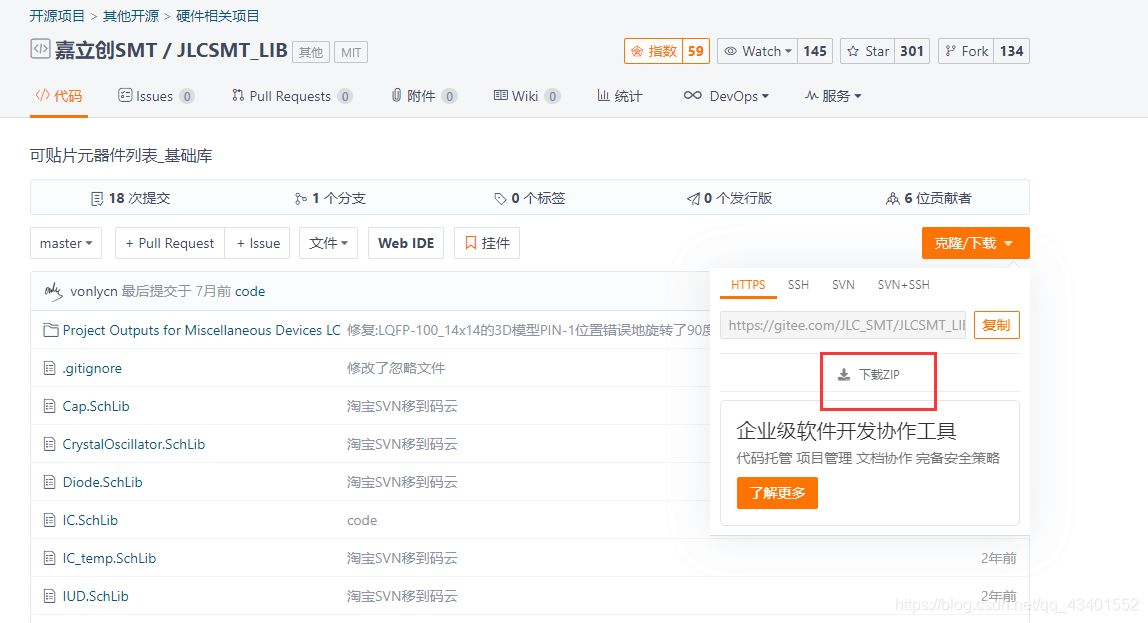This screenshot has width=1148, height=623.
Task: Expand the 文件 dropdown menu
Action: [x=328, y=243]
